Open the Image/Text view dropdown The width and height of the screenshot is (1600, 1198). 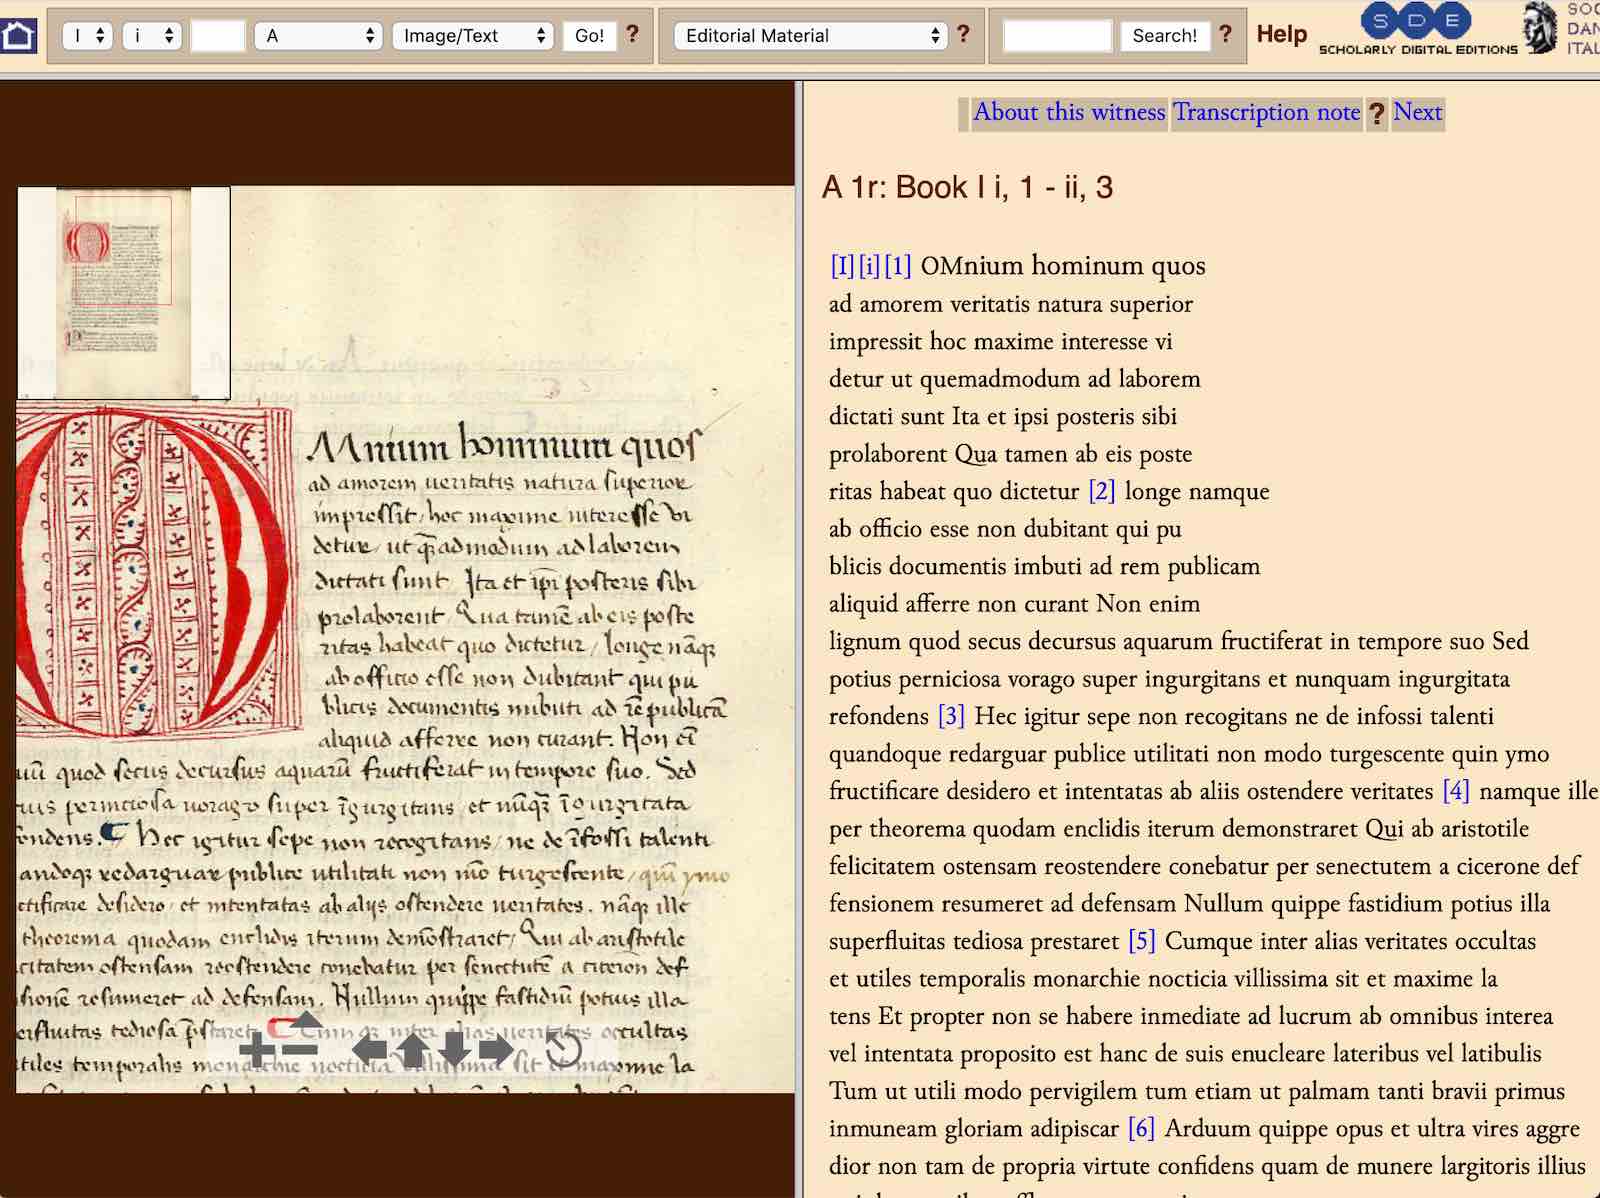point(473,36)
